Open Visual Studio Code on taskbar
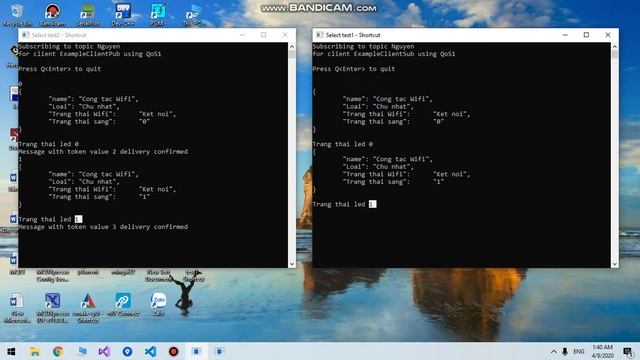 151,351
